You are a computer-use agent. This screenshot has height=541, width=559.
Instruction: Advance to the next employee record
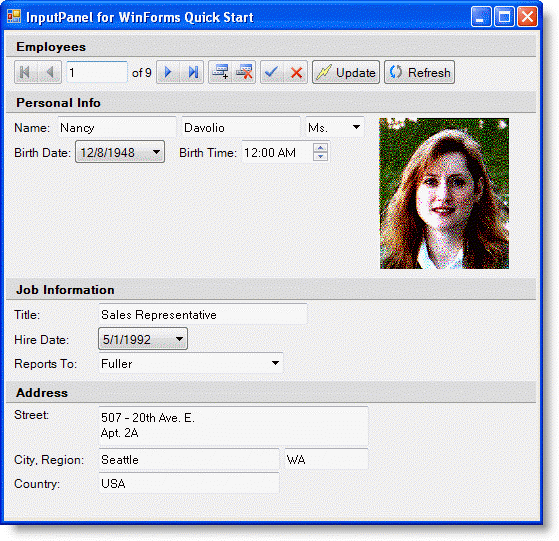pos(168,72)
